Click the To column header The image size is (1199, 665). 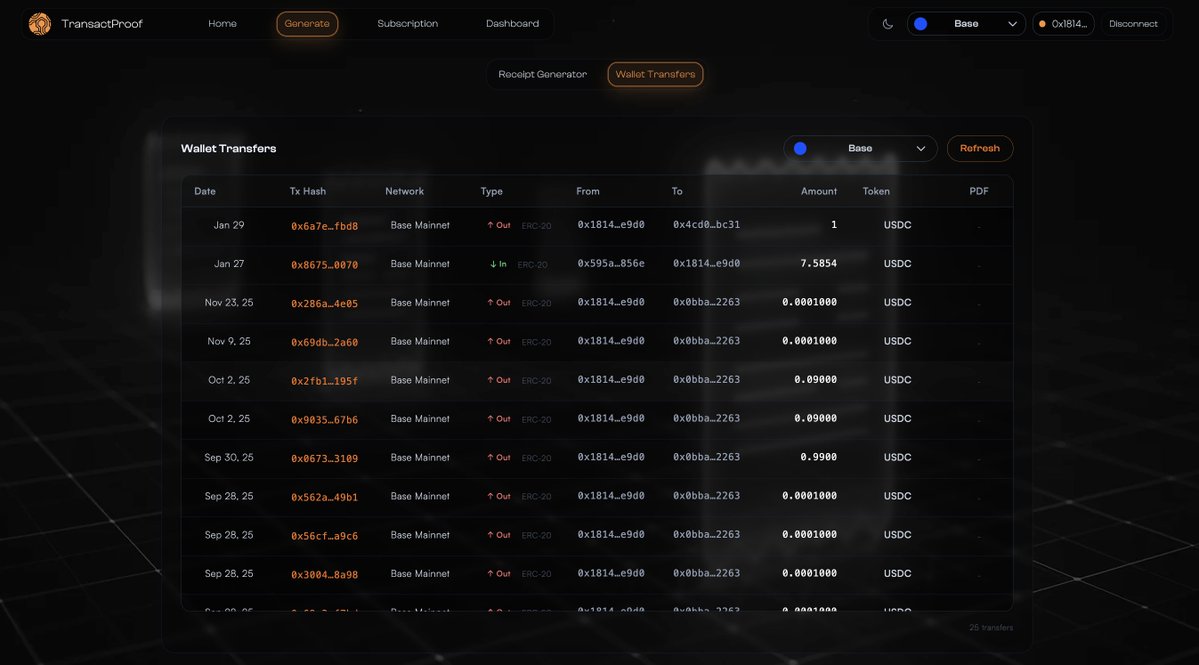677,191
